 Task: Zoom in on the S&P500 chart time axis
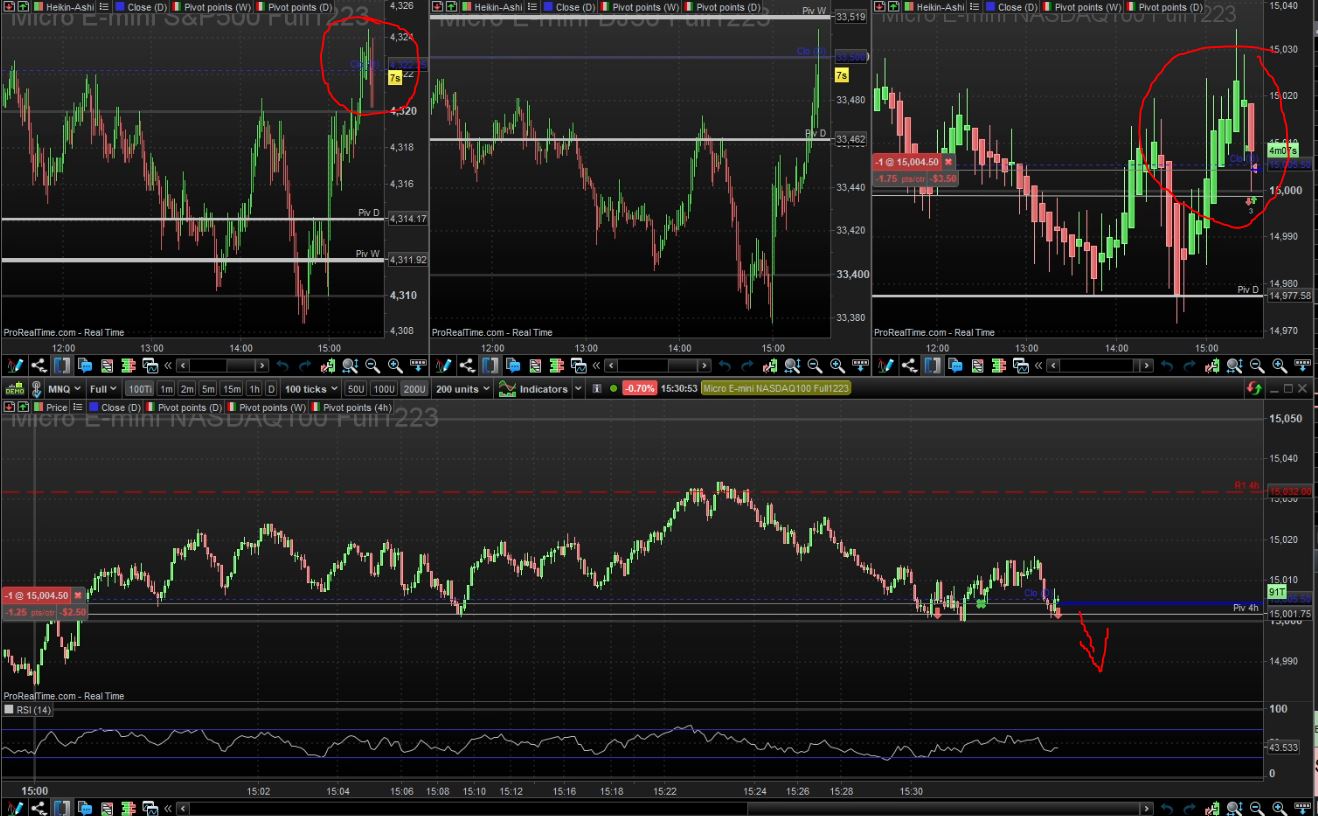tap(394, 366)
